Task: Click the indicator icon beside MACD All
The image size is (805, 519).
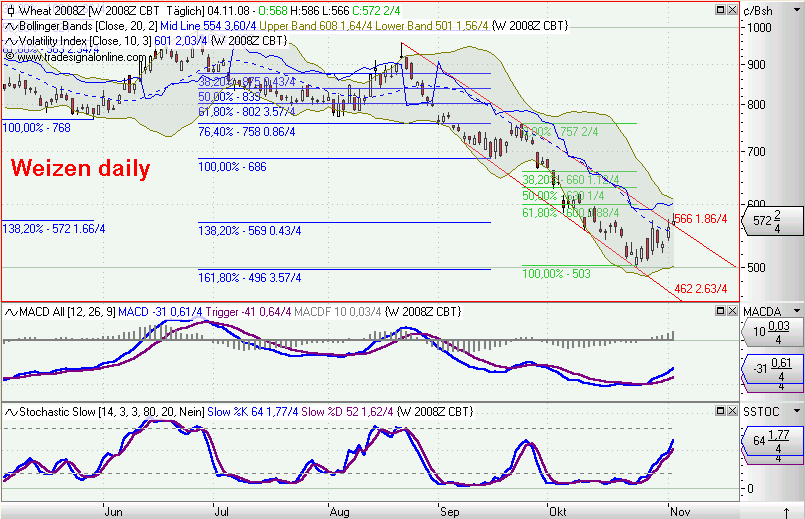Action: click(x=11, y=312)
